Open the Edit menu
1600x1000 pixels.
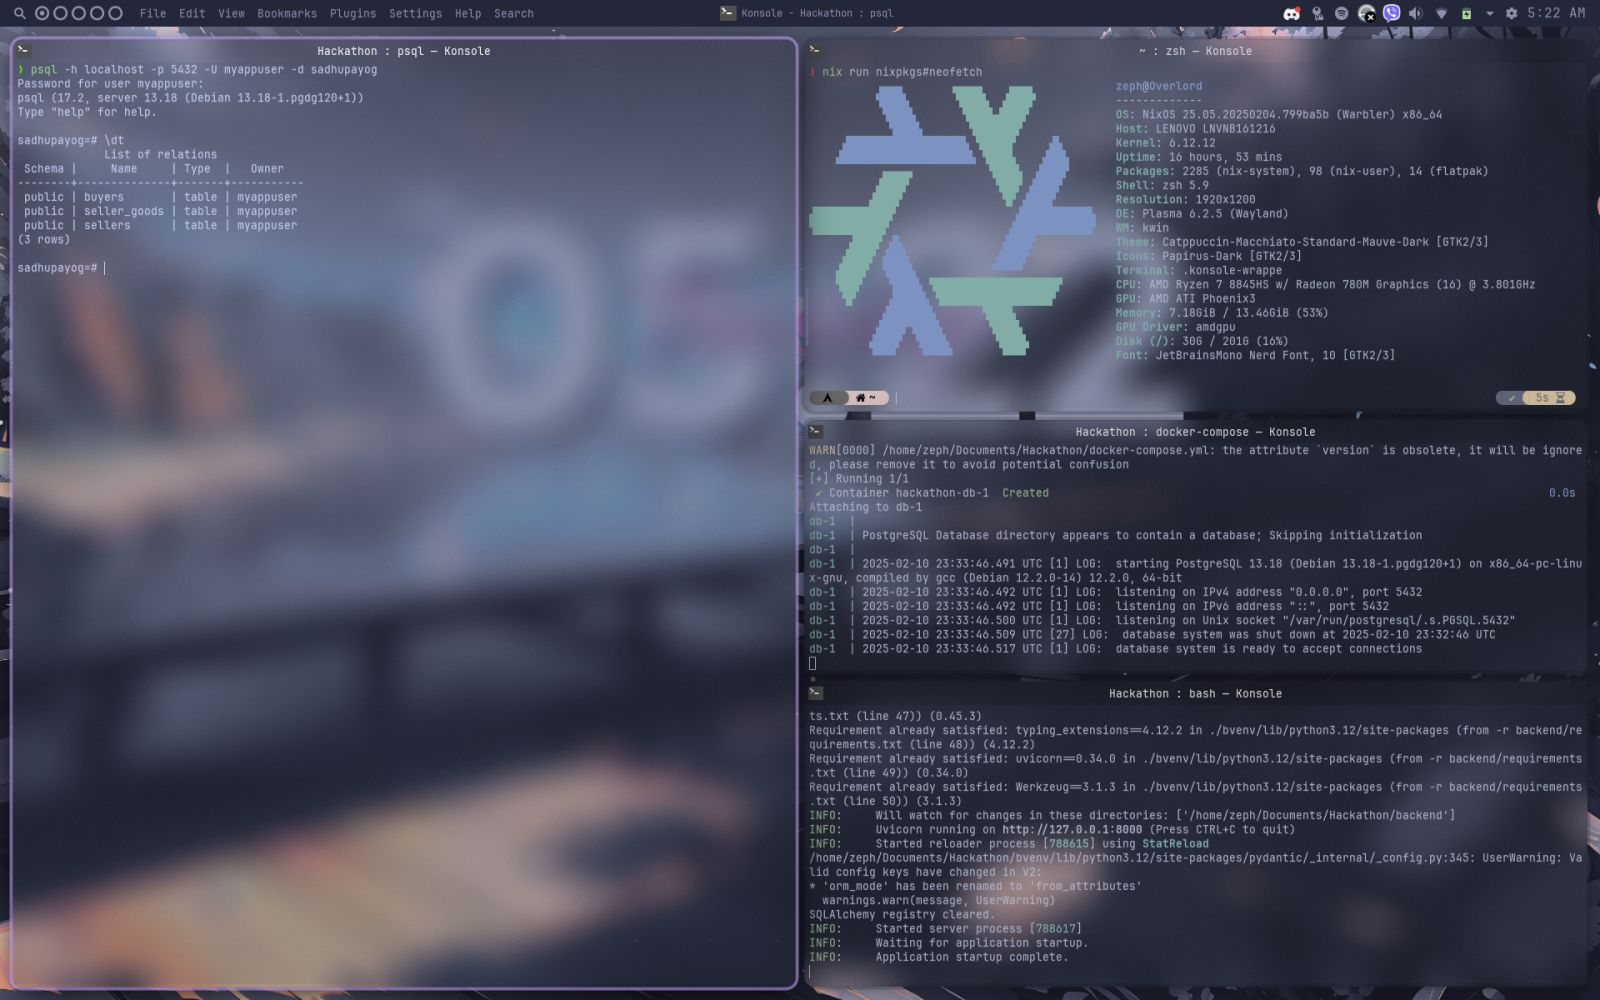click(x=192, y=14)
